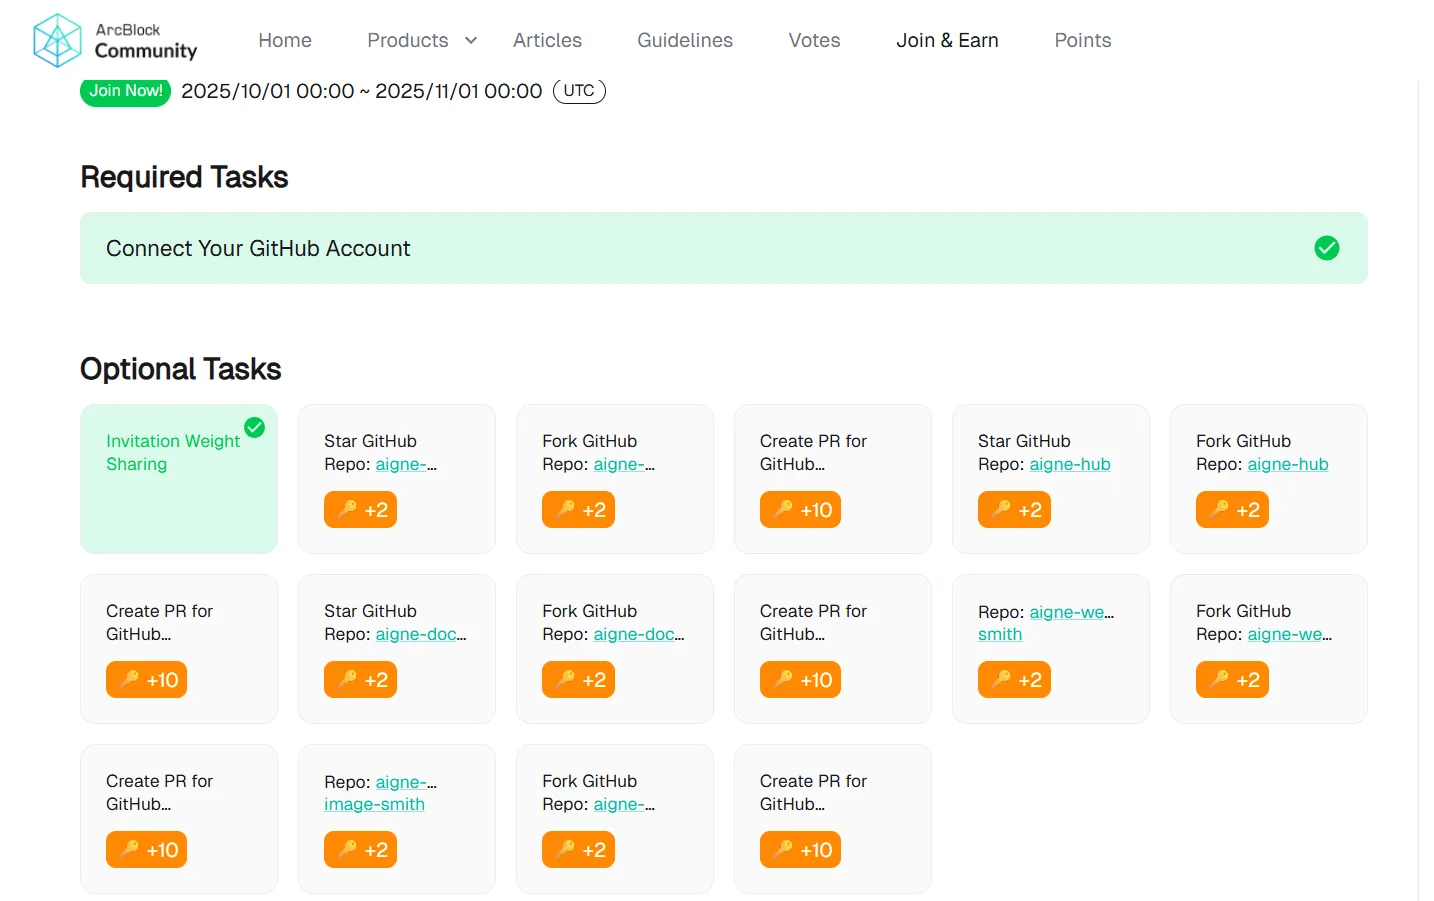Open the aigne-we… link above smith
Image resolution: width=1434 pixels, height=901 pixels.
pos(1072,612)
